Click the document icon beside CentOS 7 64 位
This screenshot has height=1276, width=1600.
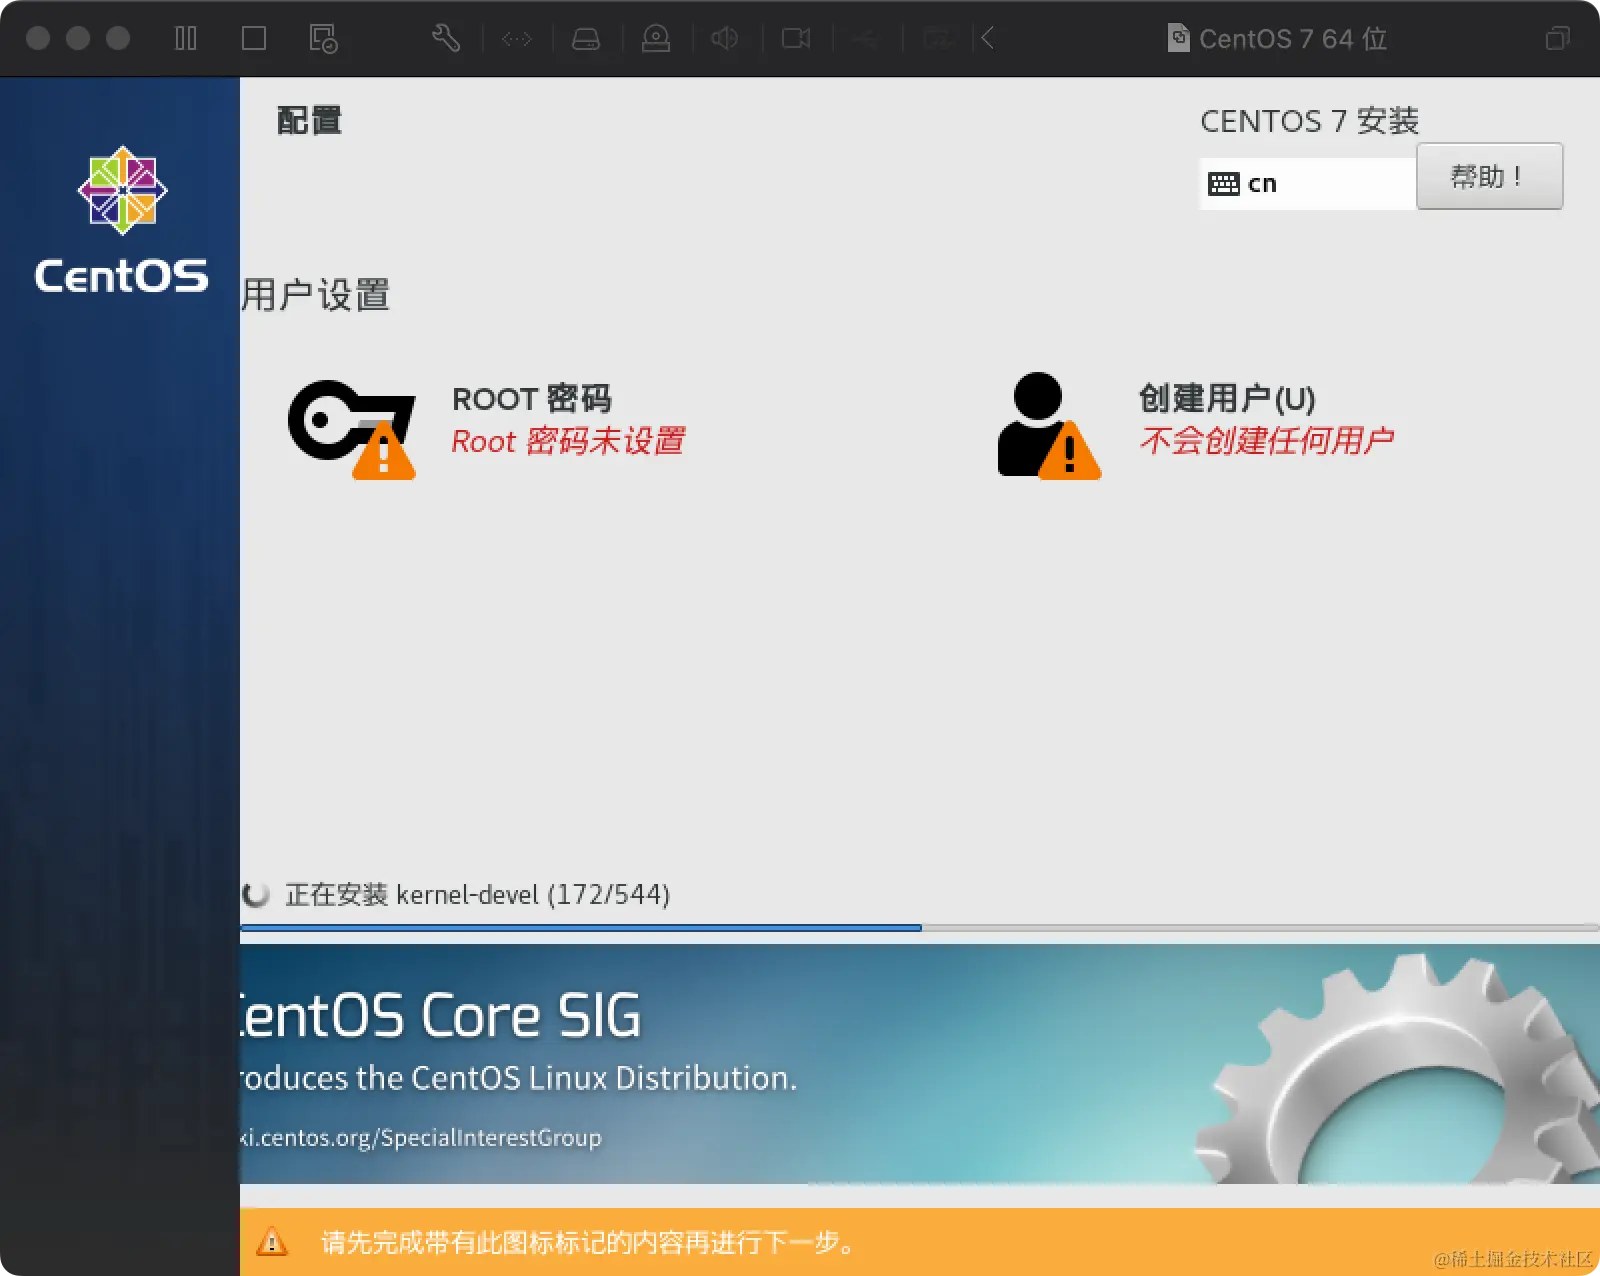[1179, 39]
